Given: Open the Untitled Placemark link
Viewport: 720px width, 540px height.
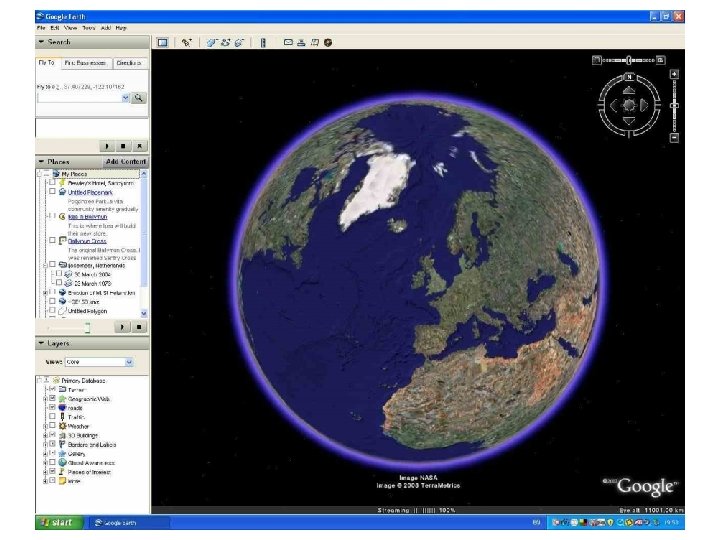Looking at the screenshot, I should pyautogui.click(x=90, y=192).
